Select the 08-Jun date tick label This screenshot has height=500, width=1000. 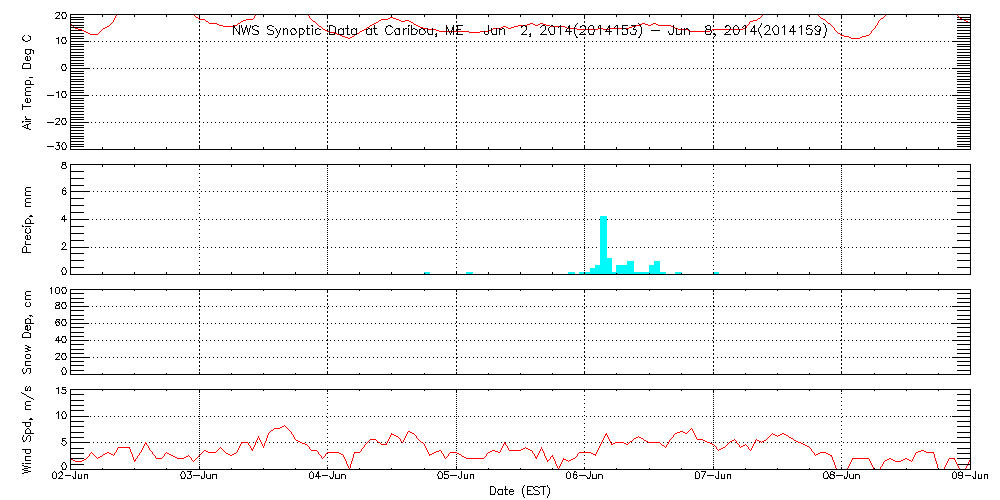tap(842, 478)
